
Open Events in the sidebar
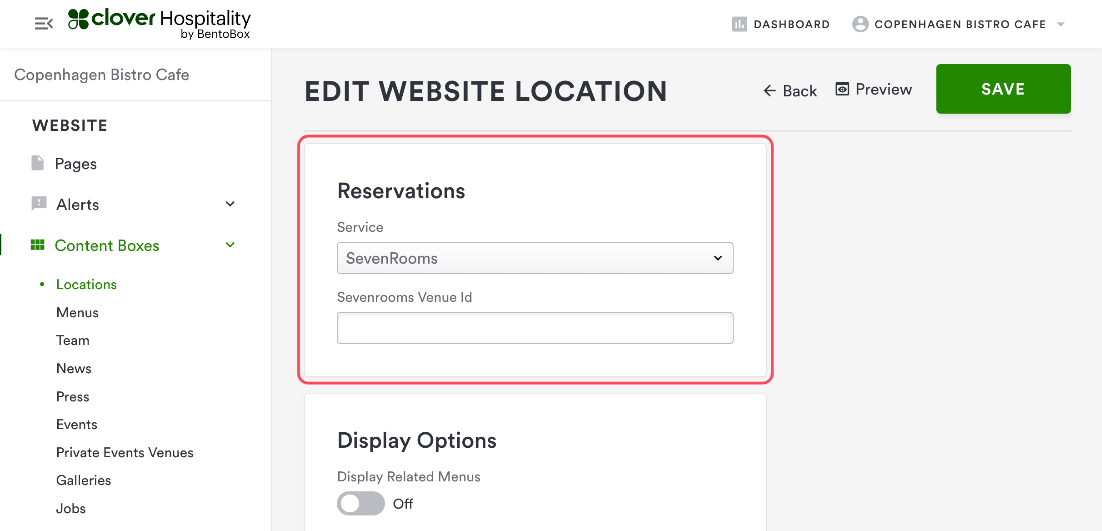[77, 424]
